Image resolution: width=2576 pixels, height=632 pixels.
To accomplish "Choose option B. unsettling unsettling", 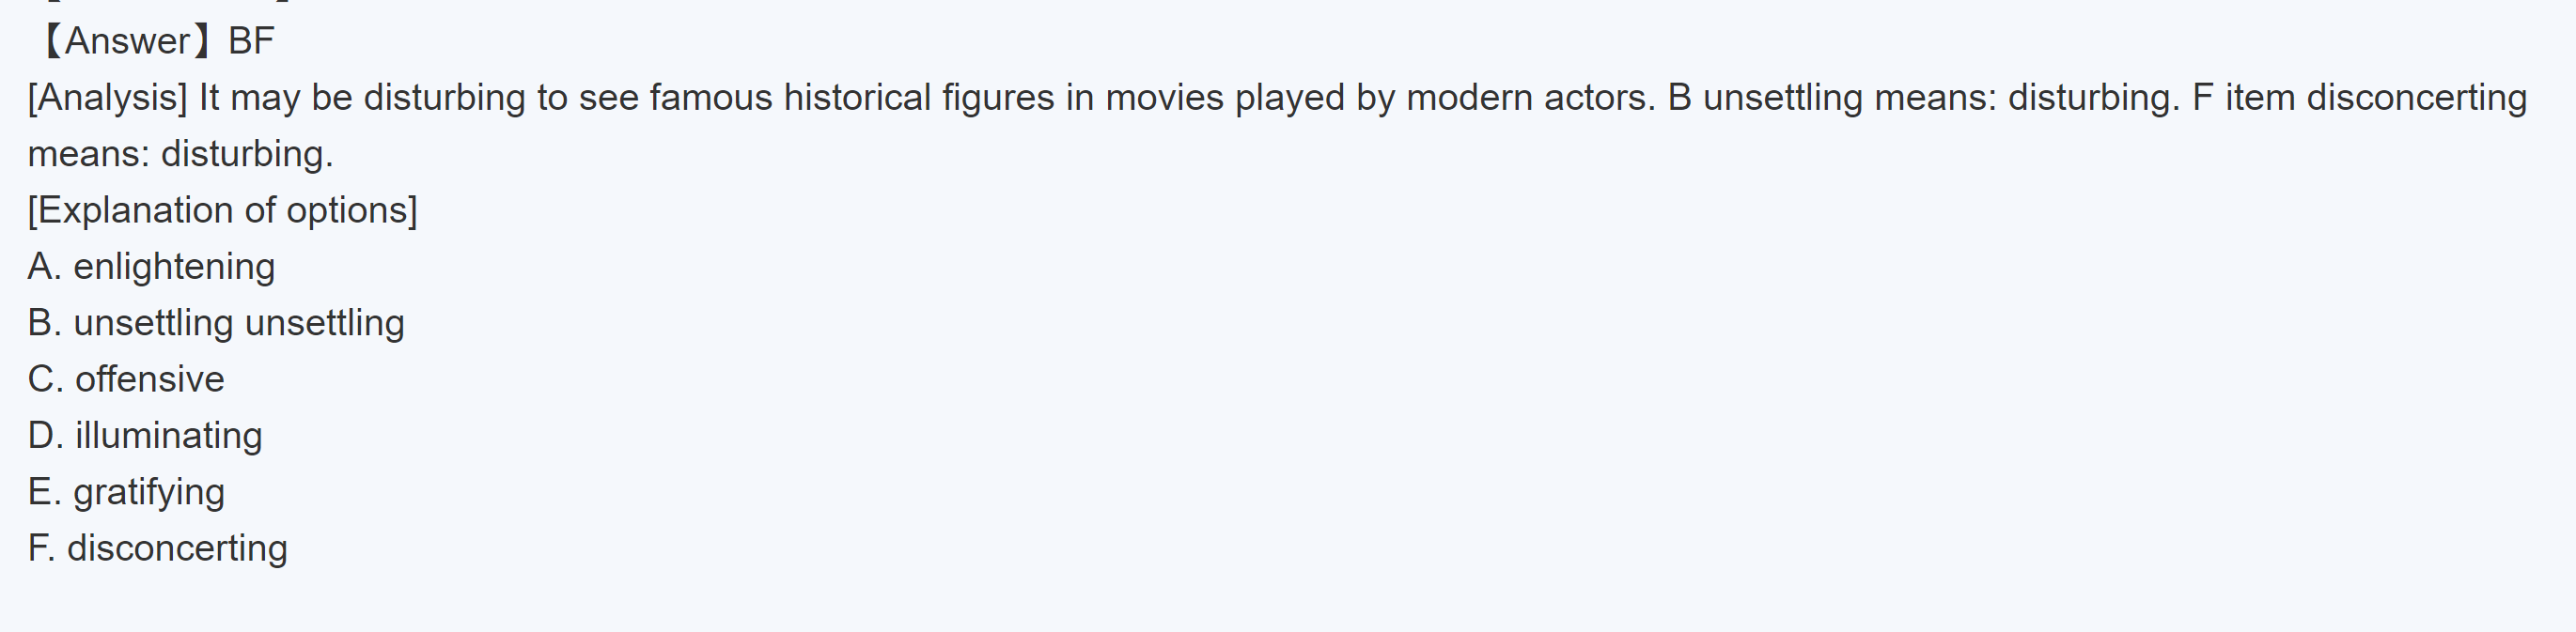I will (216, 323).
